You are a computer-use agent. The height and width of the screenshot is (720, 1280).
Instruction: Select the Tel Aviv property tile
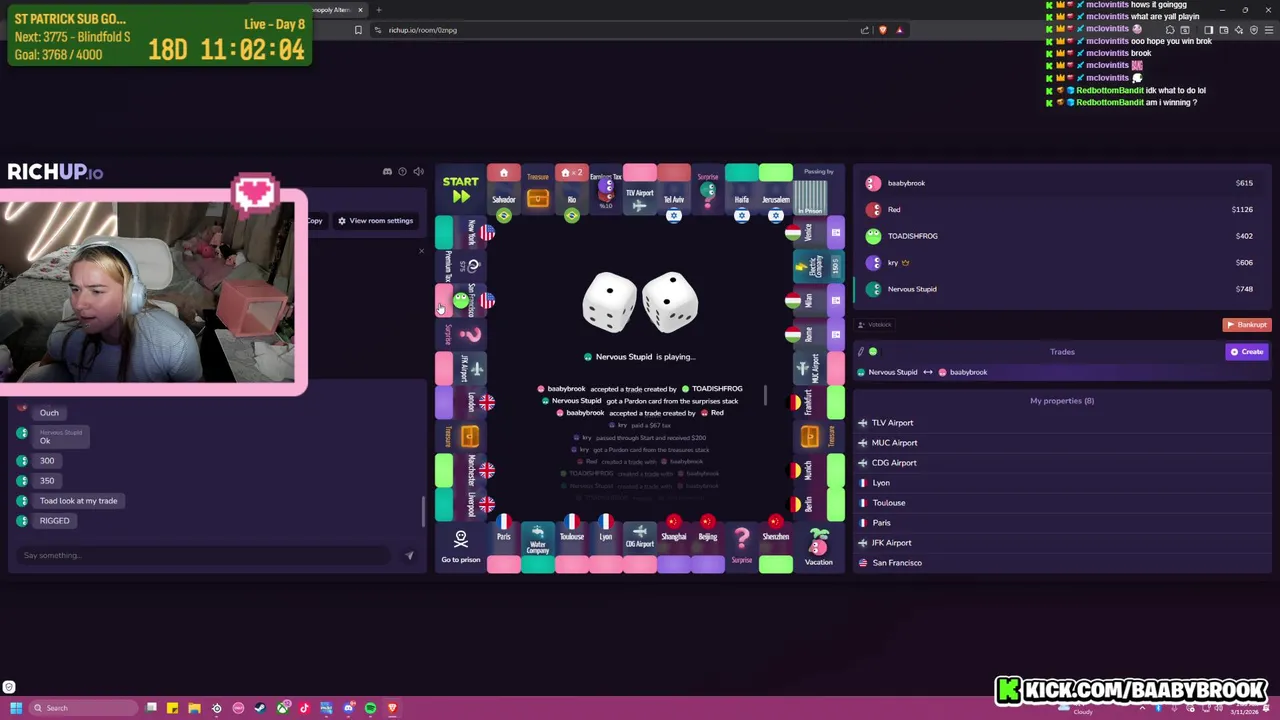pyautogui.click(x=674, y=191)
